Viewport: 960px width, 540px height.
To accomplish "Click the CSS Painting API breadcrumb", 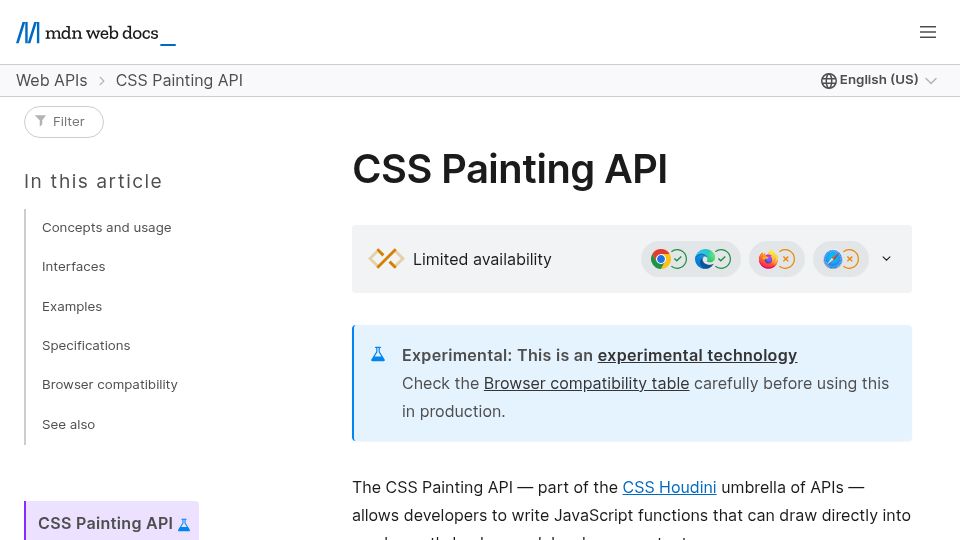I will [179, 80].
